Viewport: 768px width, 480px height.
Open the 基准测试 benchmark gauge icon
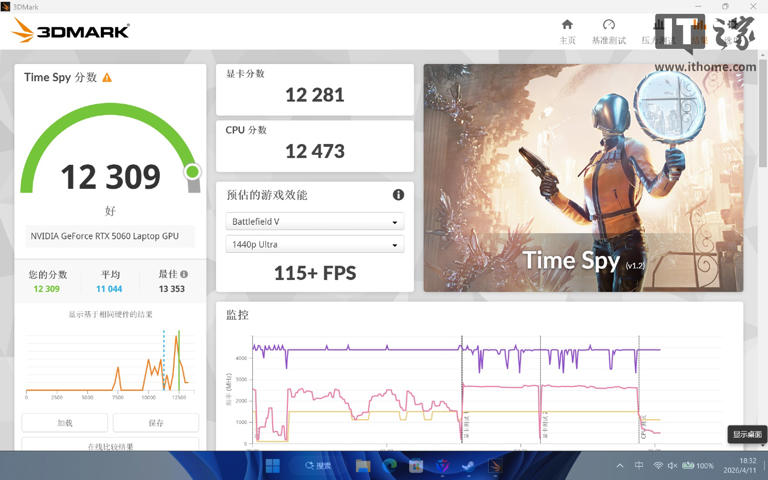click(608, 30)
